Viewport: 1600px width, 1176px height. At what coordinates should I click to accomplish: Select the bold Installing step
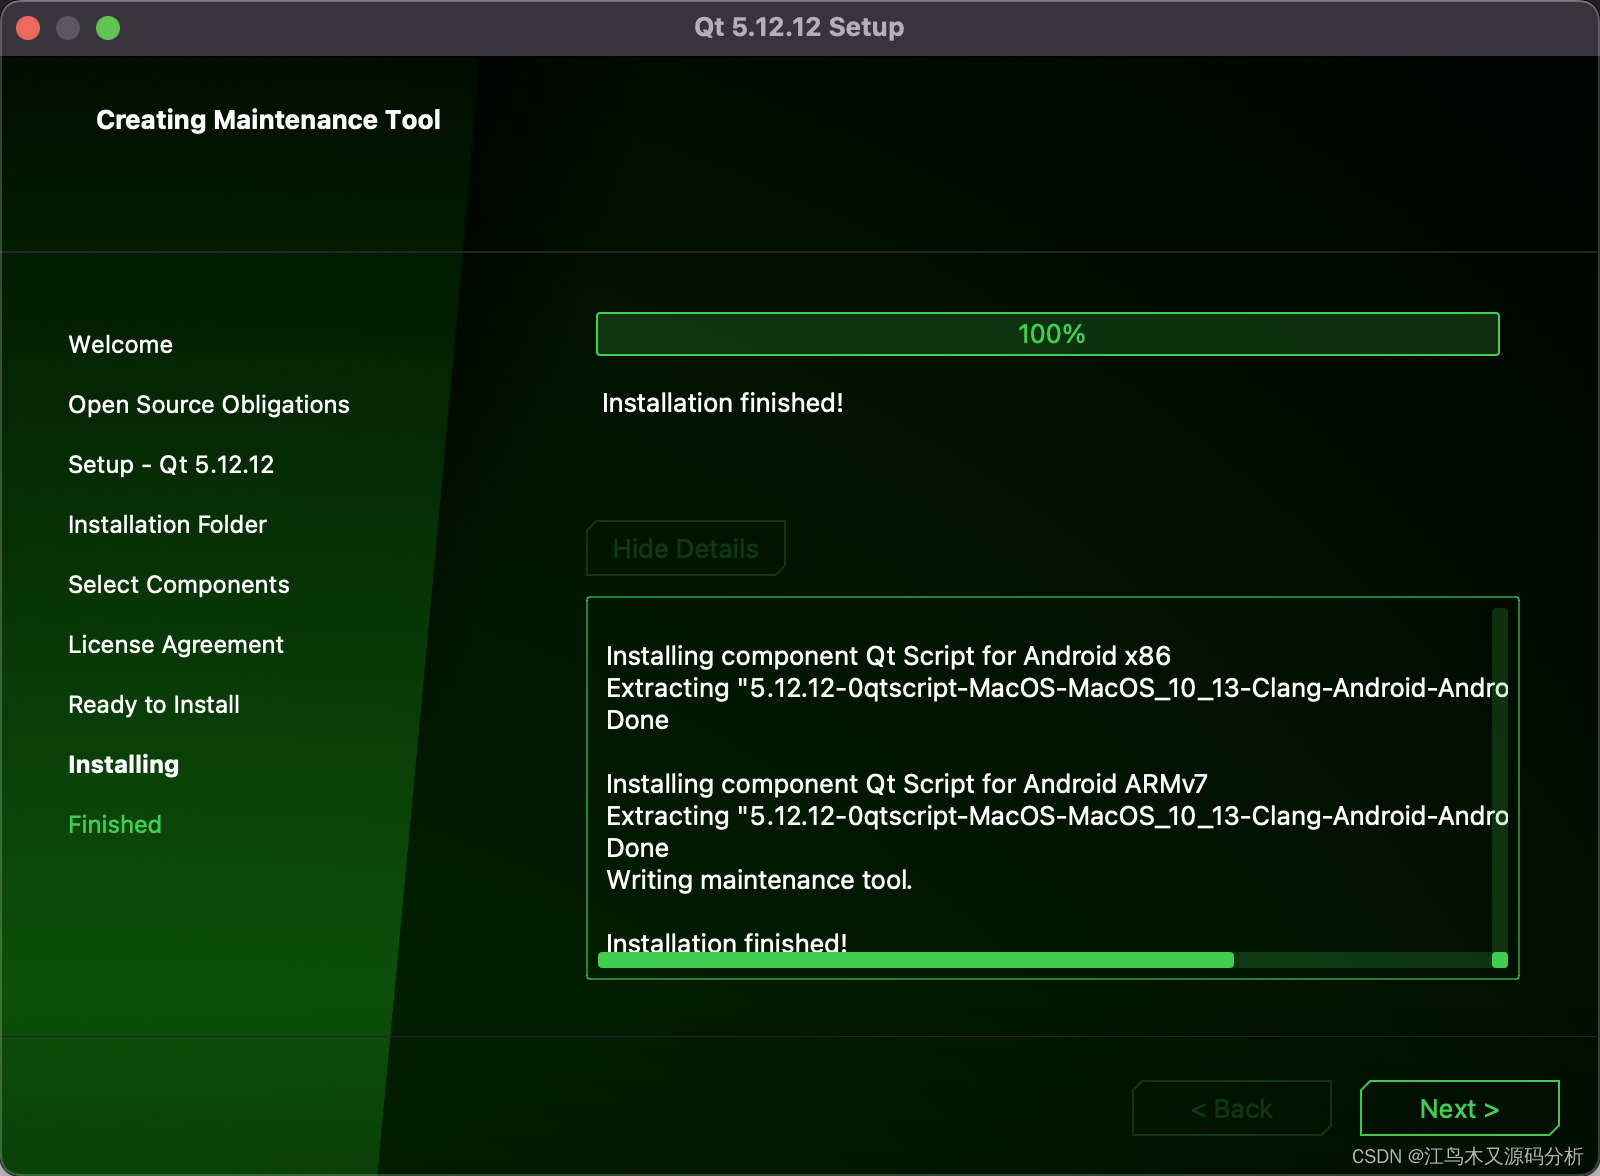pos(123,764)
